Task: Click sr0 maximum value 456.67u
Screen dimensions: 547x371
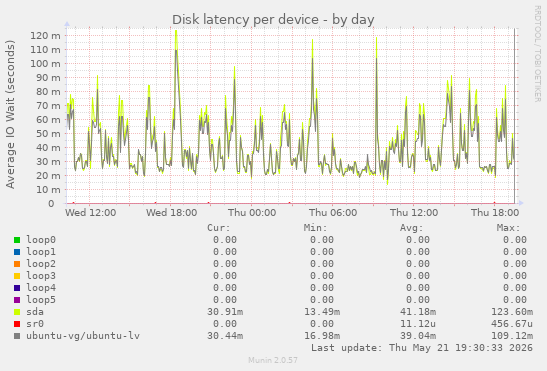Action: 512,324
